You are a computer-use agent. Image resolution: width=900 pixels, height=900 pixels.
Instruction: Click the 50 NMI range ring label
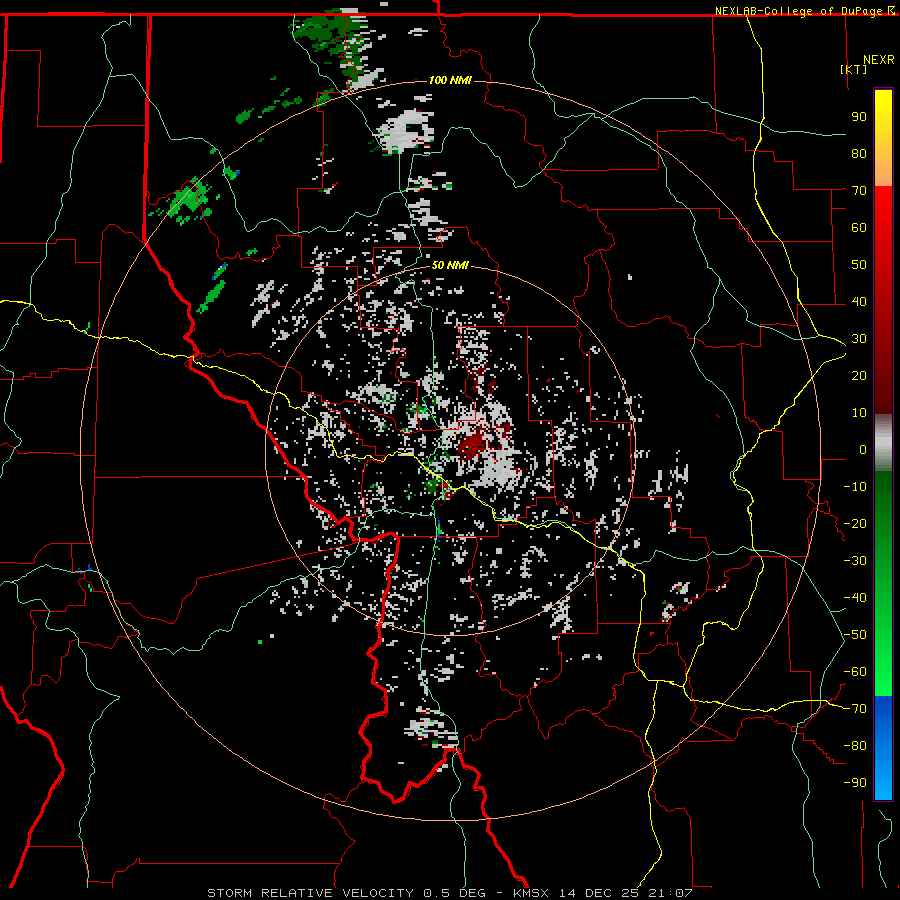point(450,265)
